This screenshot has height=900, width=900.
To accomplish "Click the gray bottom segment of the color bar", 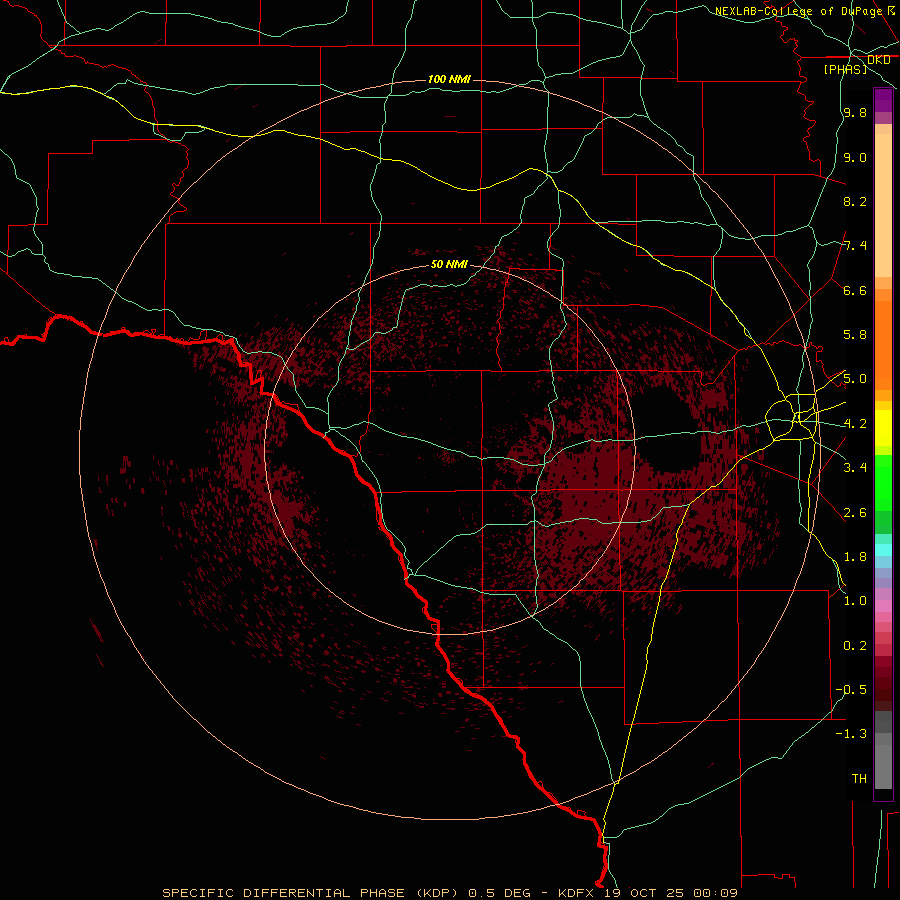I will click(x=883, y=761).
